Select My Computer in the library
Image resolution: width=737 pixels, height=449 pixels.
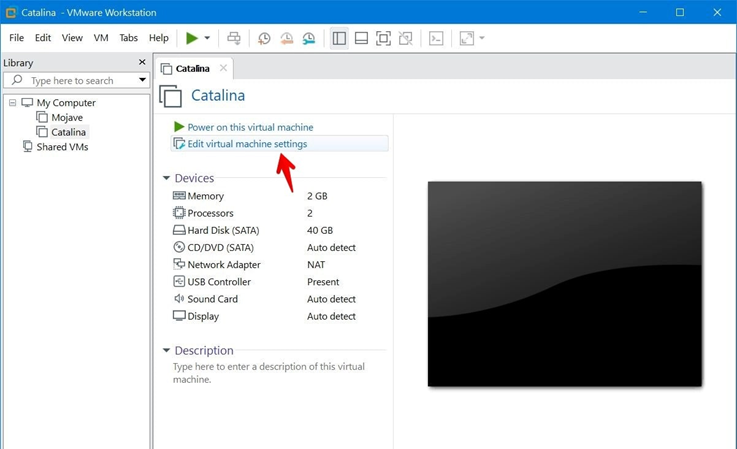(x=66, y=102)
